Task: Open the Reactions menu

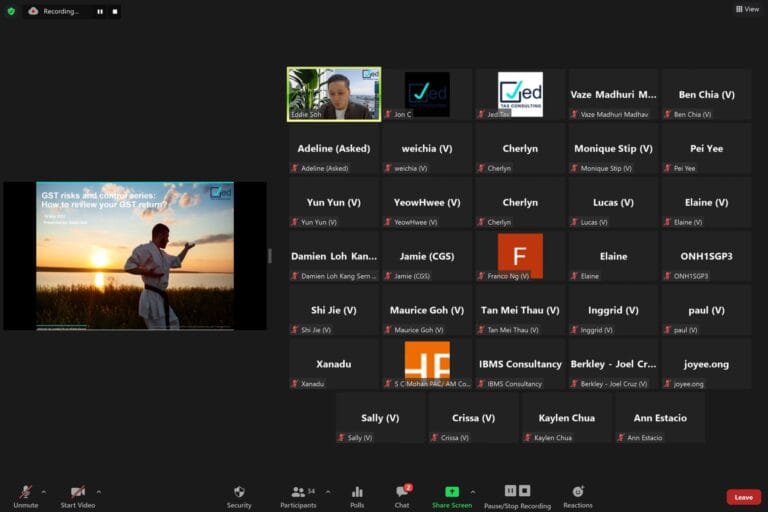Action: [x=578, y=492]
